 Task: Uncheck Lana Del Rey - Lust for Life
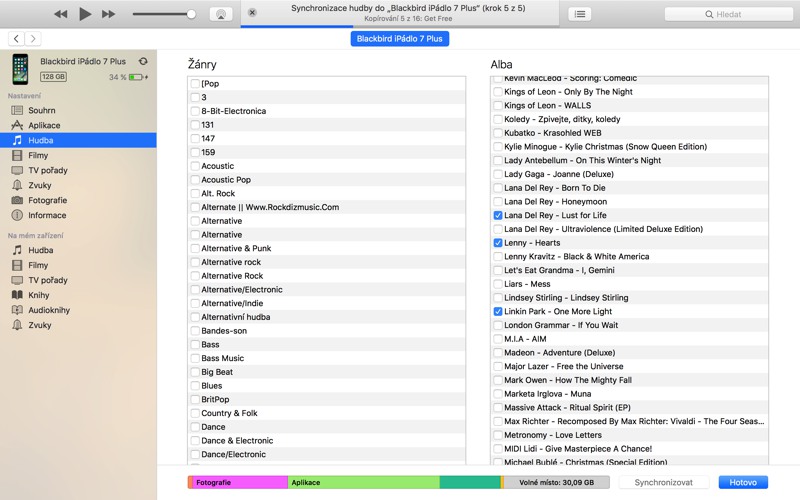(x=498, y=215)
